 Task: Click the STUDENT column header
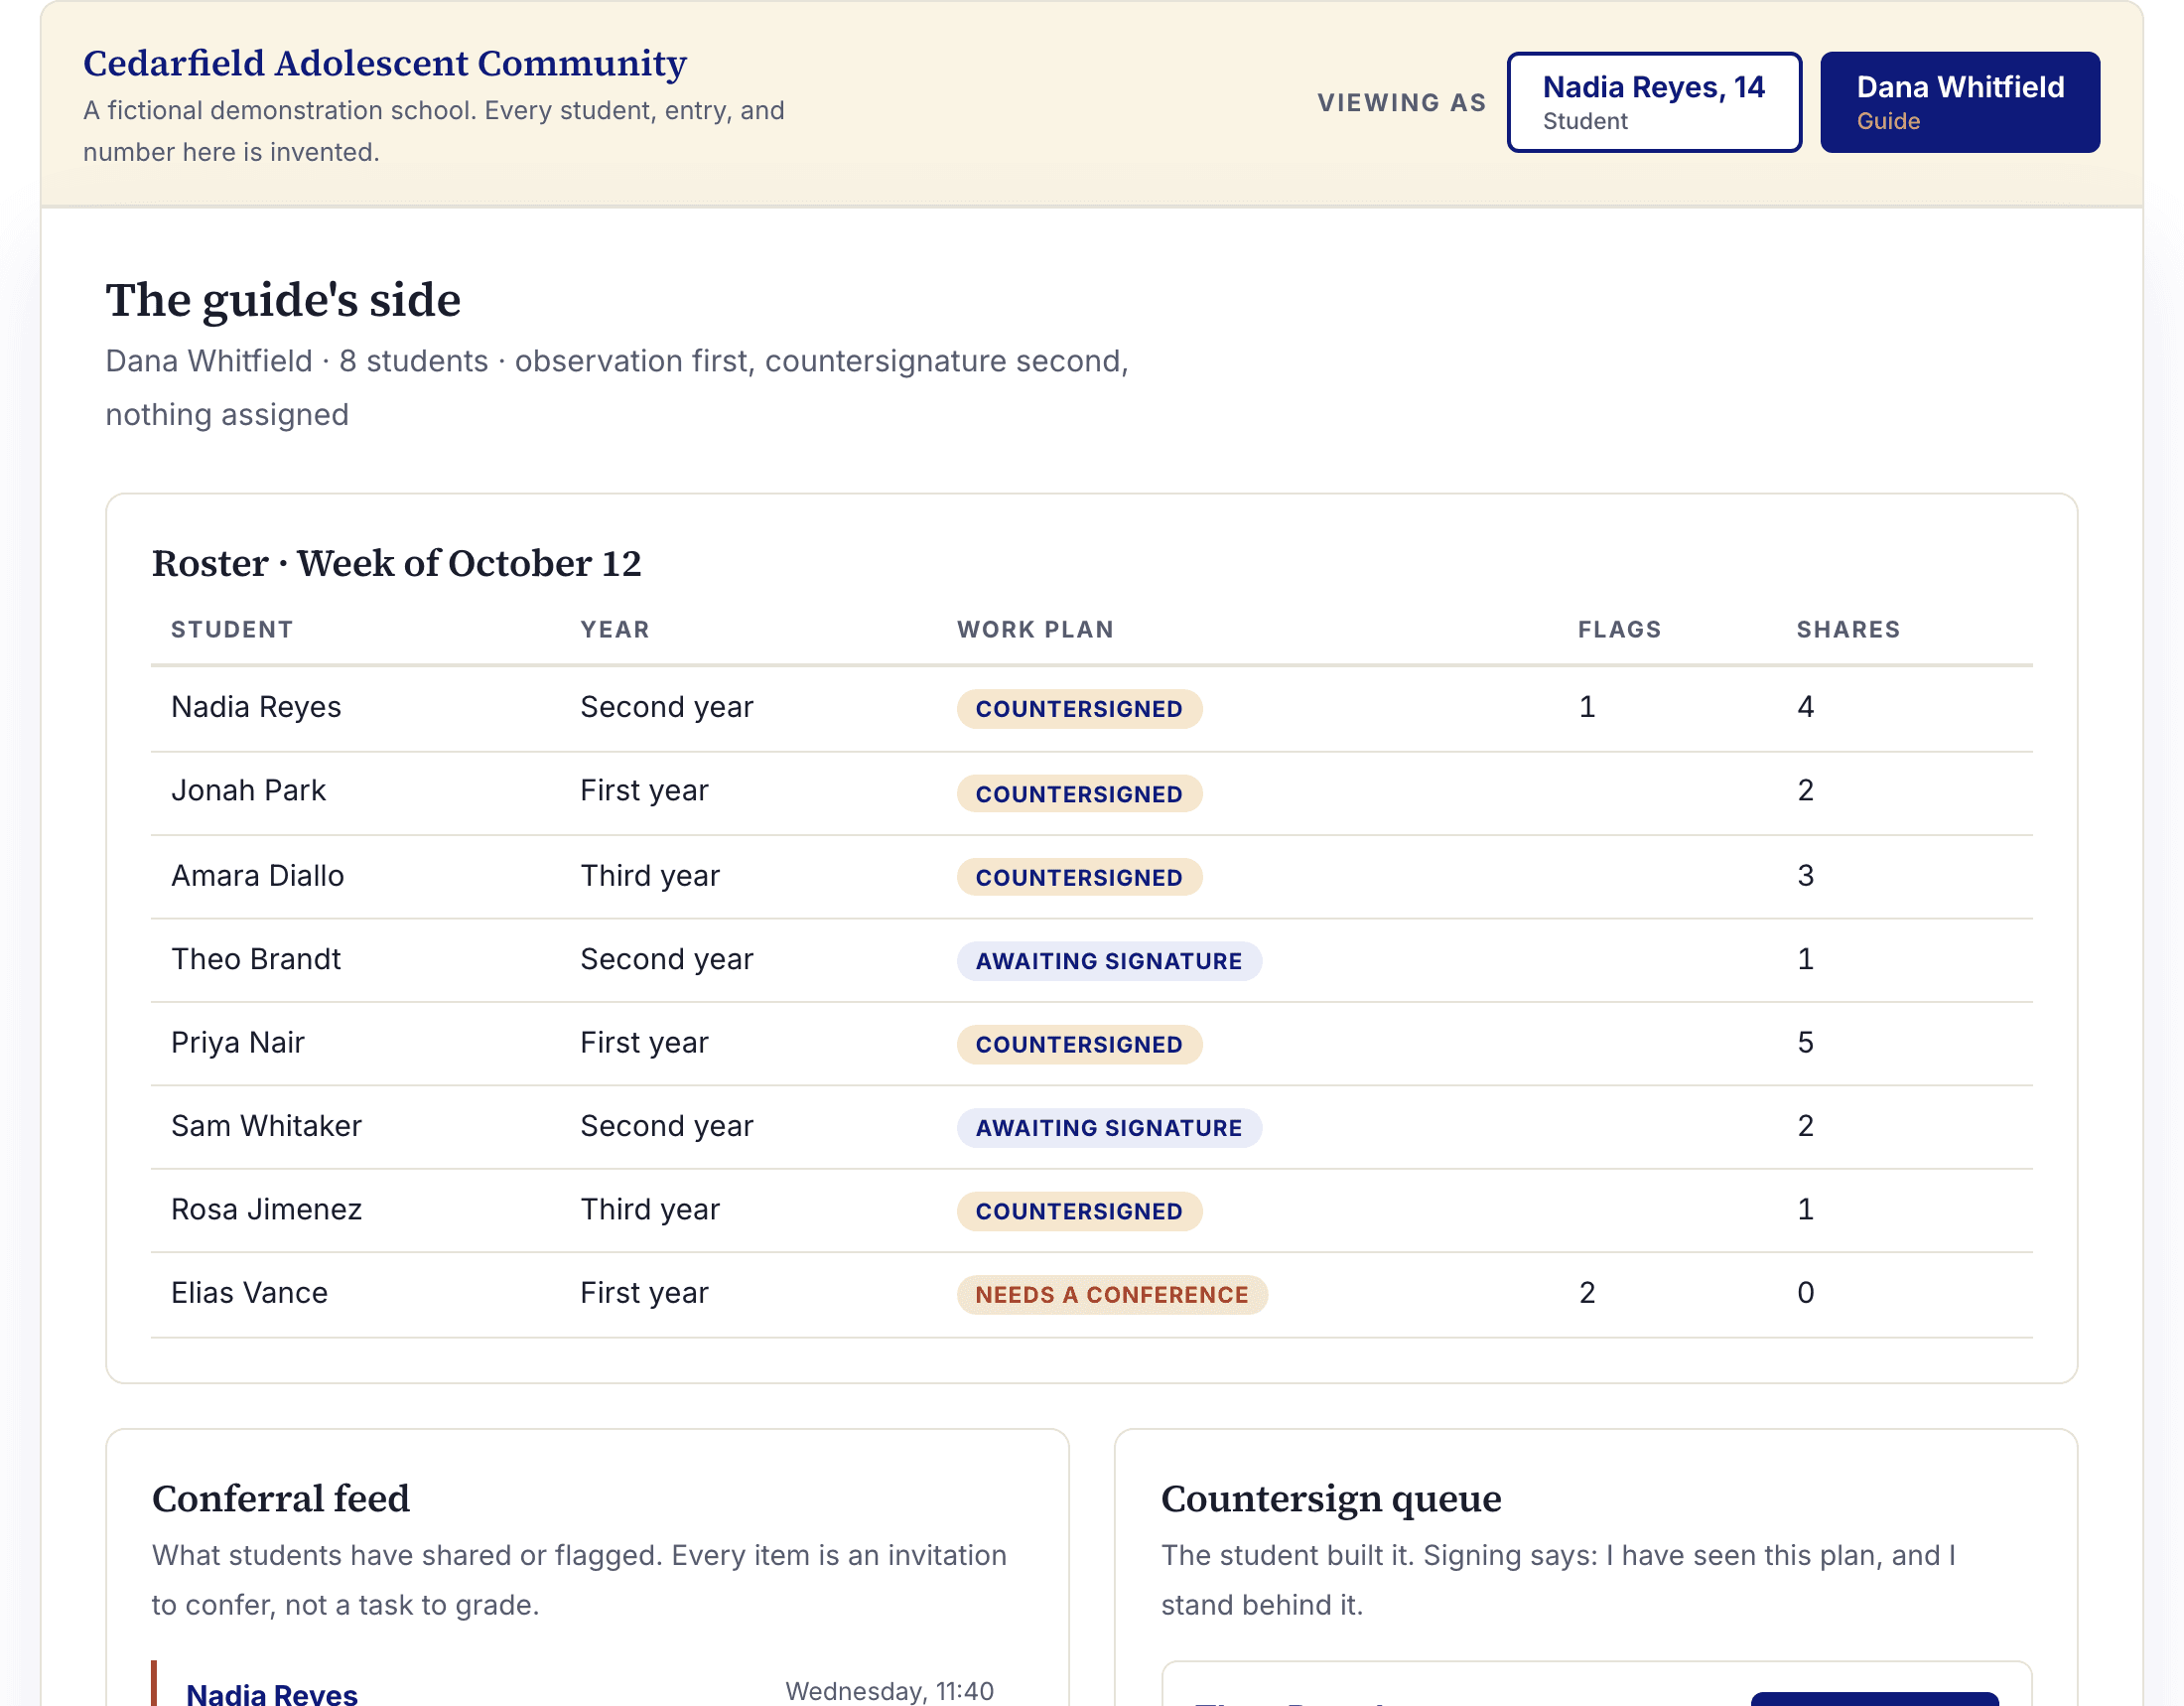[x=232, y=630]
